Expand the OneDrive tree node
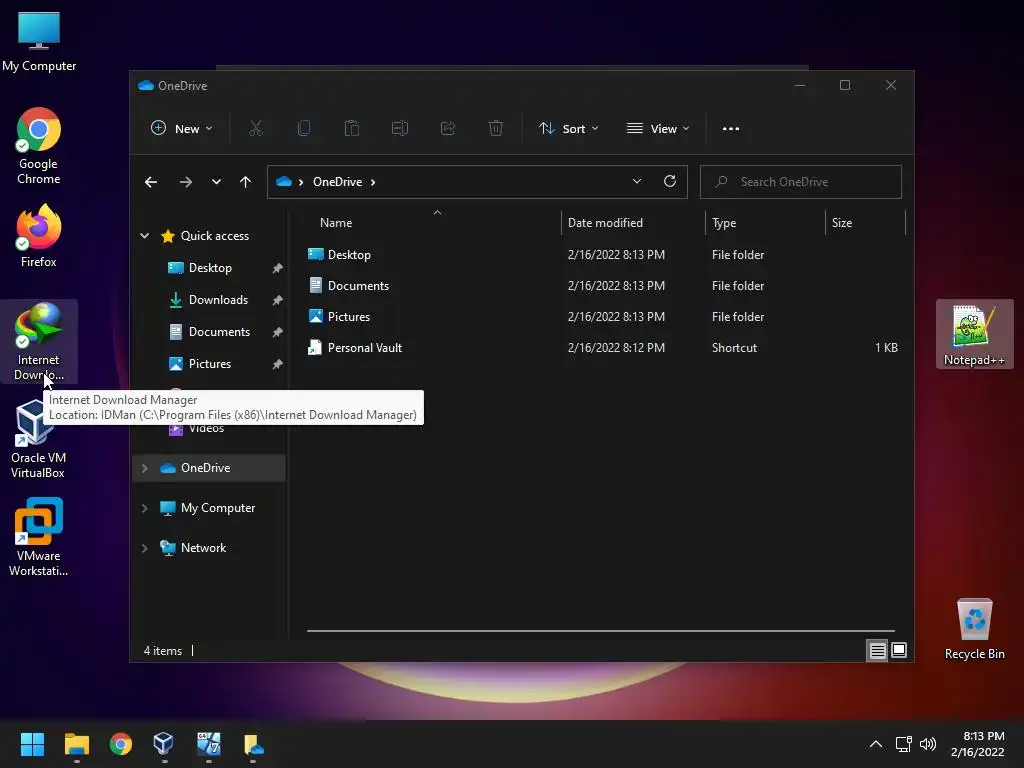 (144, 468)
